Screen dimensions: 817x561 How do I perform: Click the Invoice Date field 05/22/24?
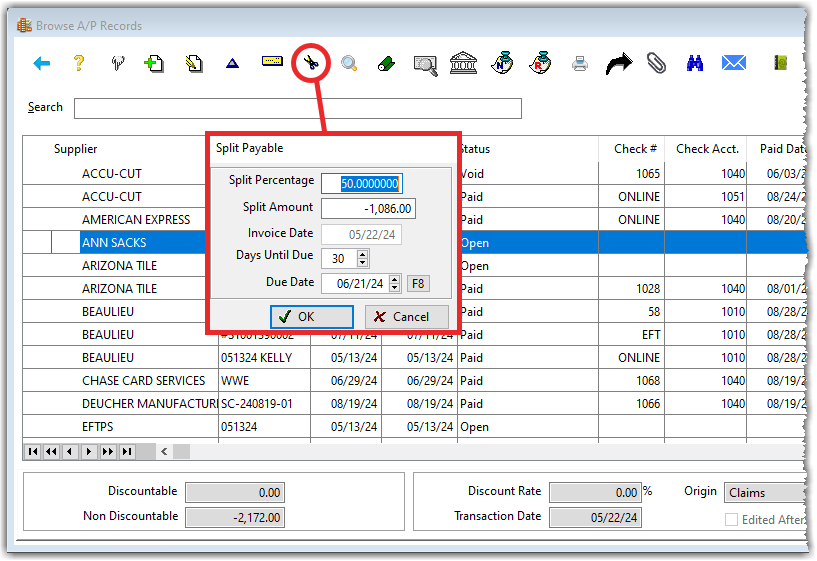(x=361, y=235)
